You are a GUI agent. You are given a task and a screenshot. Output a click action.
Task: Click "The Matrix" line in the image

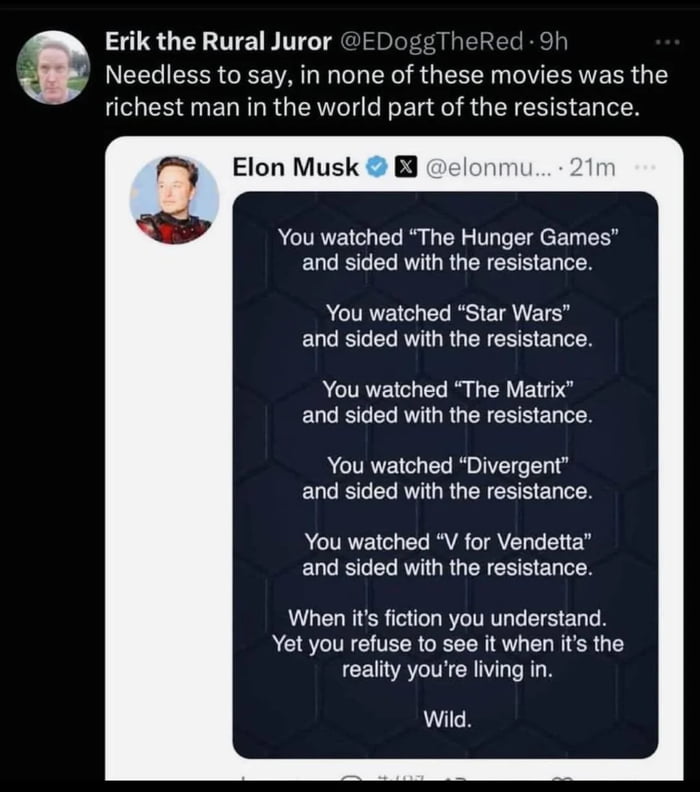(448, 389)
